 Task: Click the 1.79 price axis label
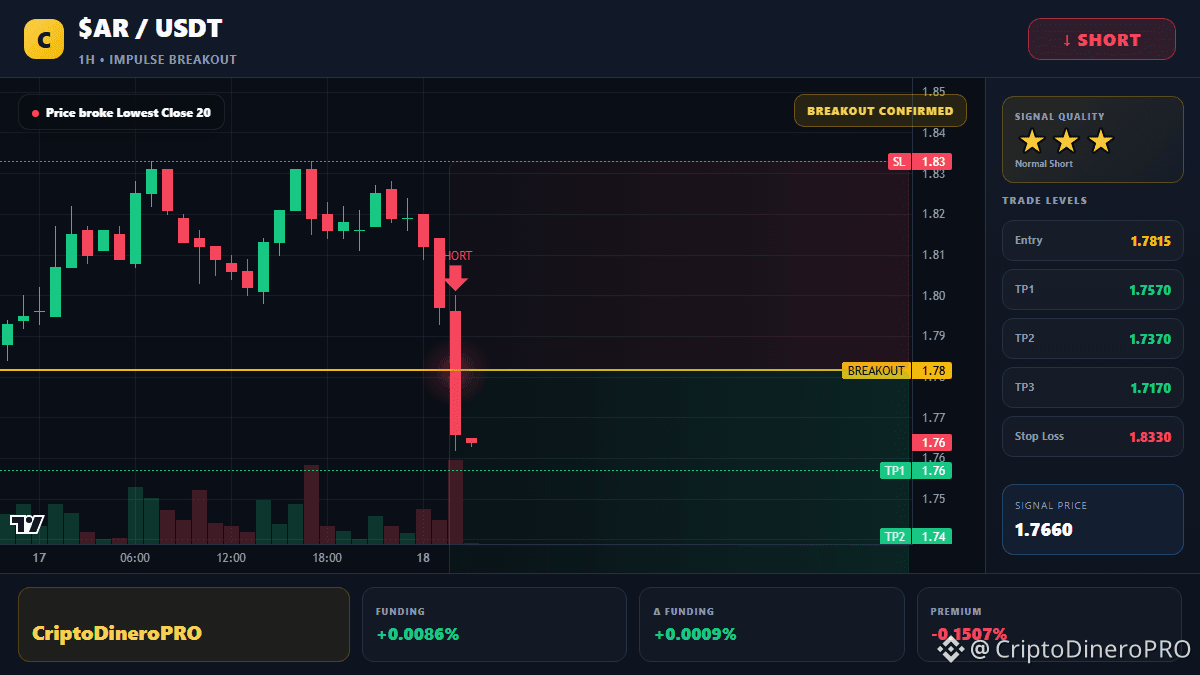(x=934, y=336)
